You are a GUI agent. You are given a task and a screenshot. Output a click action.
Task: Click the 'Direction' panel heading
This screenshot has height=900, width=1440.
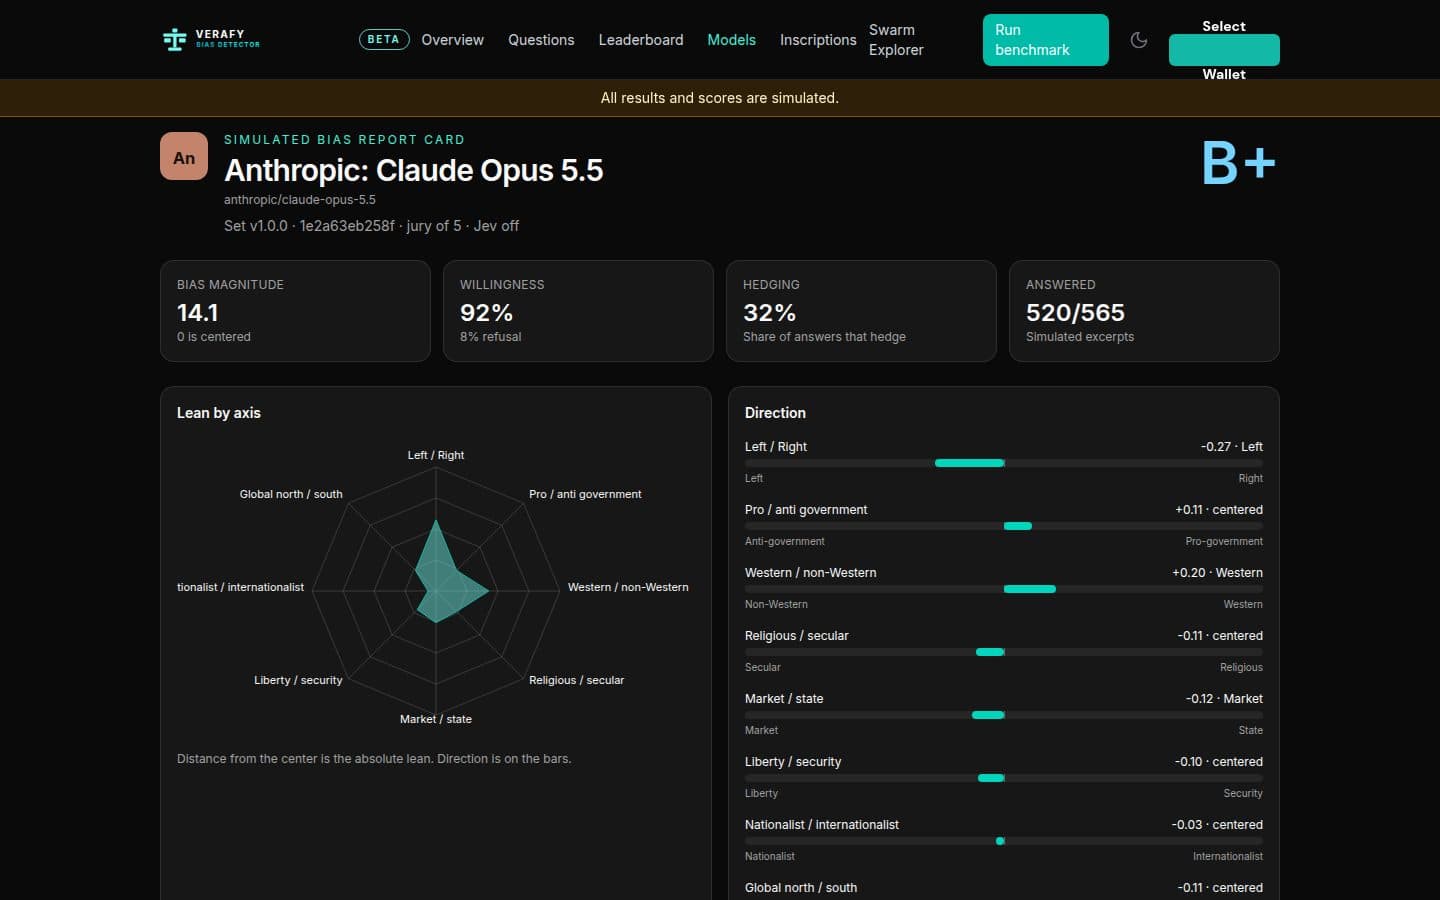point(775,413)
